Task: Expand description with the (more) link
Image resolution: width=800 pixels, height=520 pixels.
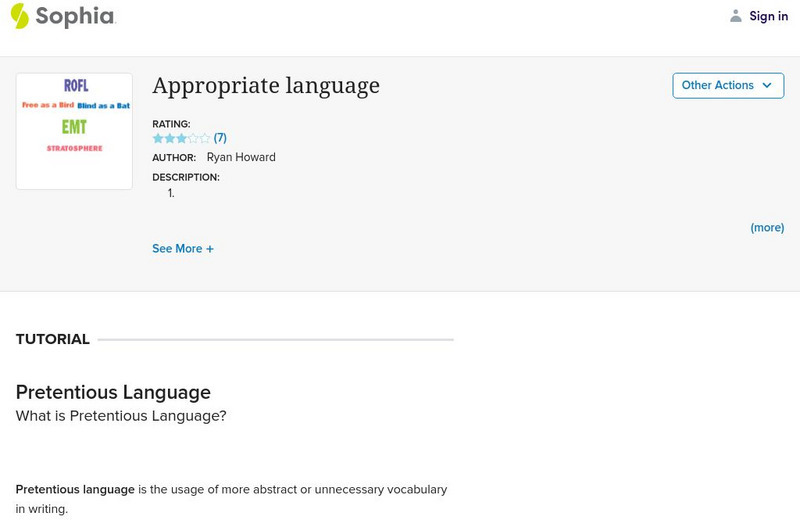Action: point(767,228)
